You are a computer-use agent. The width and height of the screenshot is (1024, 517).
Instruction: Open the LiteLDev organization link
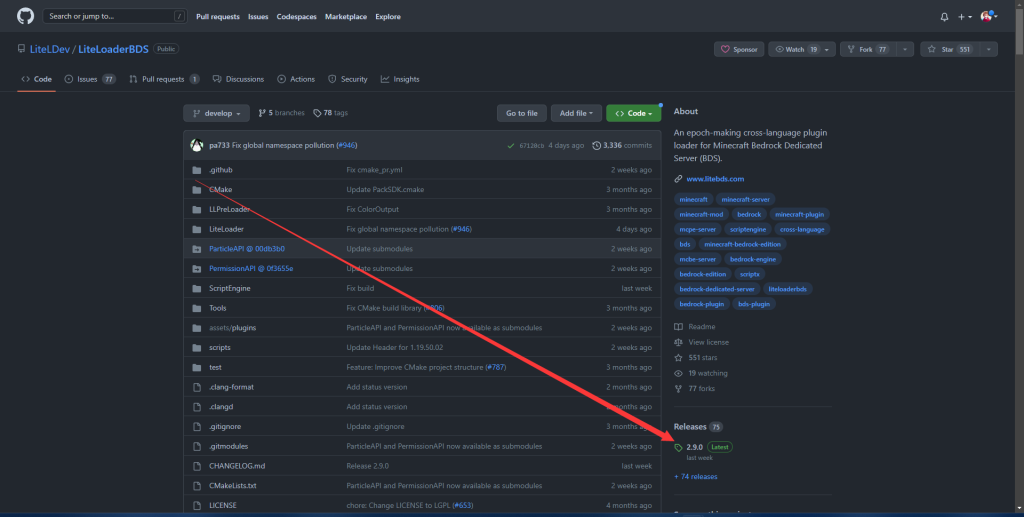coord(50,49)
